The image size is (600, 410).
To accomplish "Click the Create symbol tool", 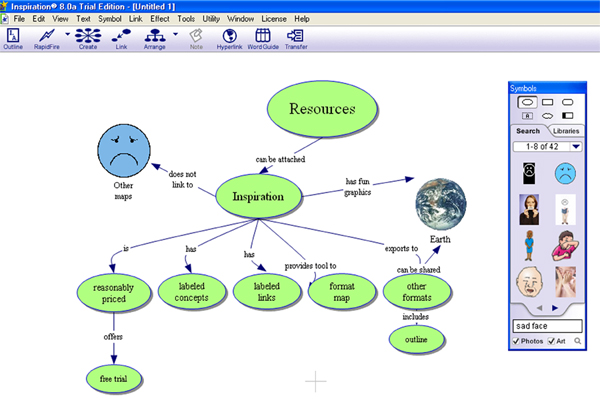I will click(89, 38).
